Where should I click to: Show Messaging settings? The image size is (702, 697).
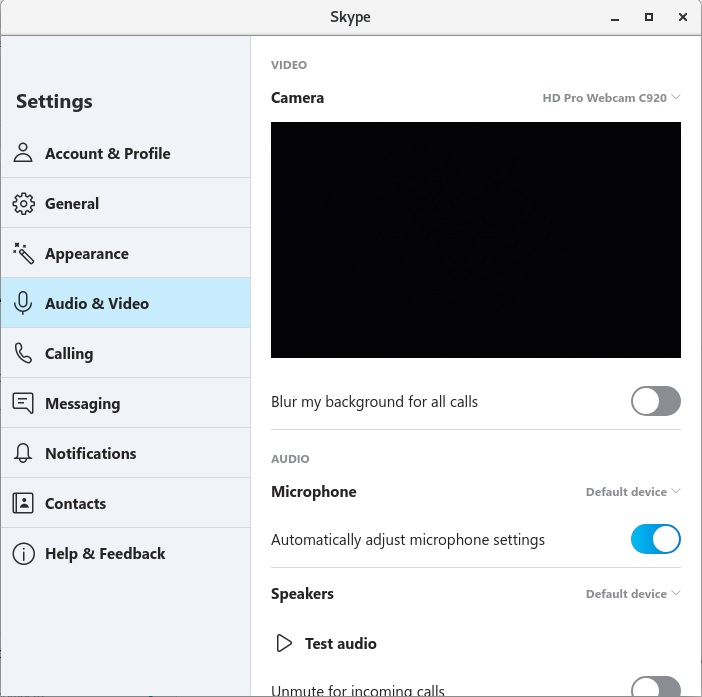coord(125,403)
